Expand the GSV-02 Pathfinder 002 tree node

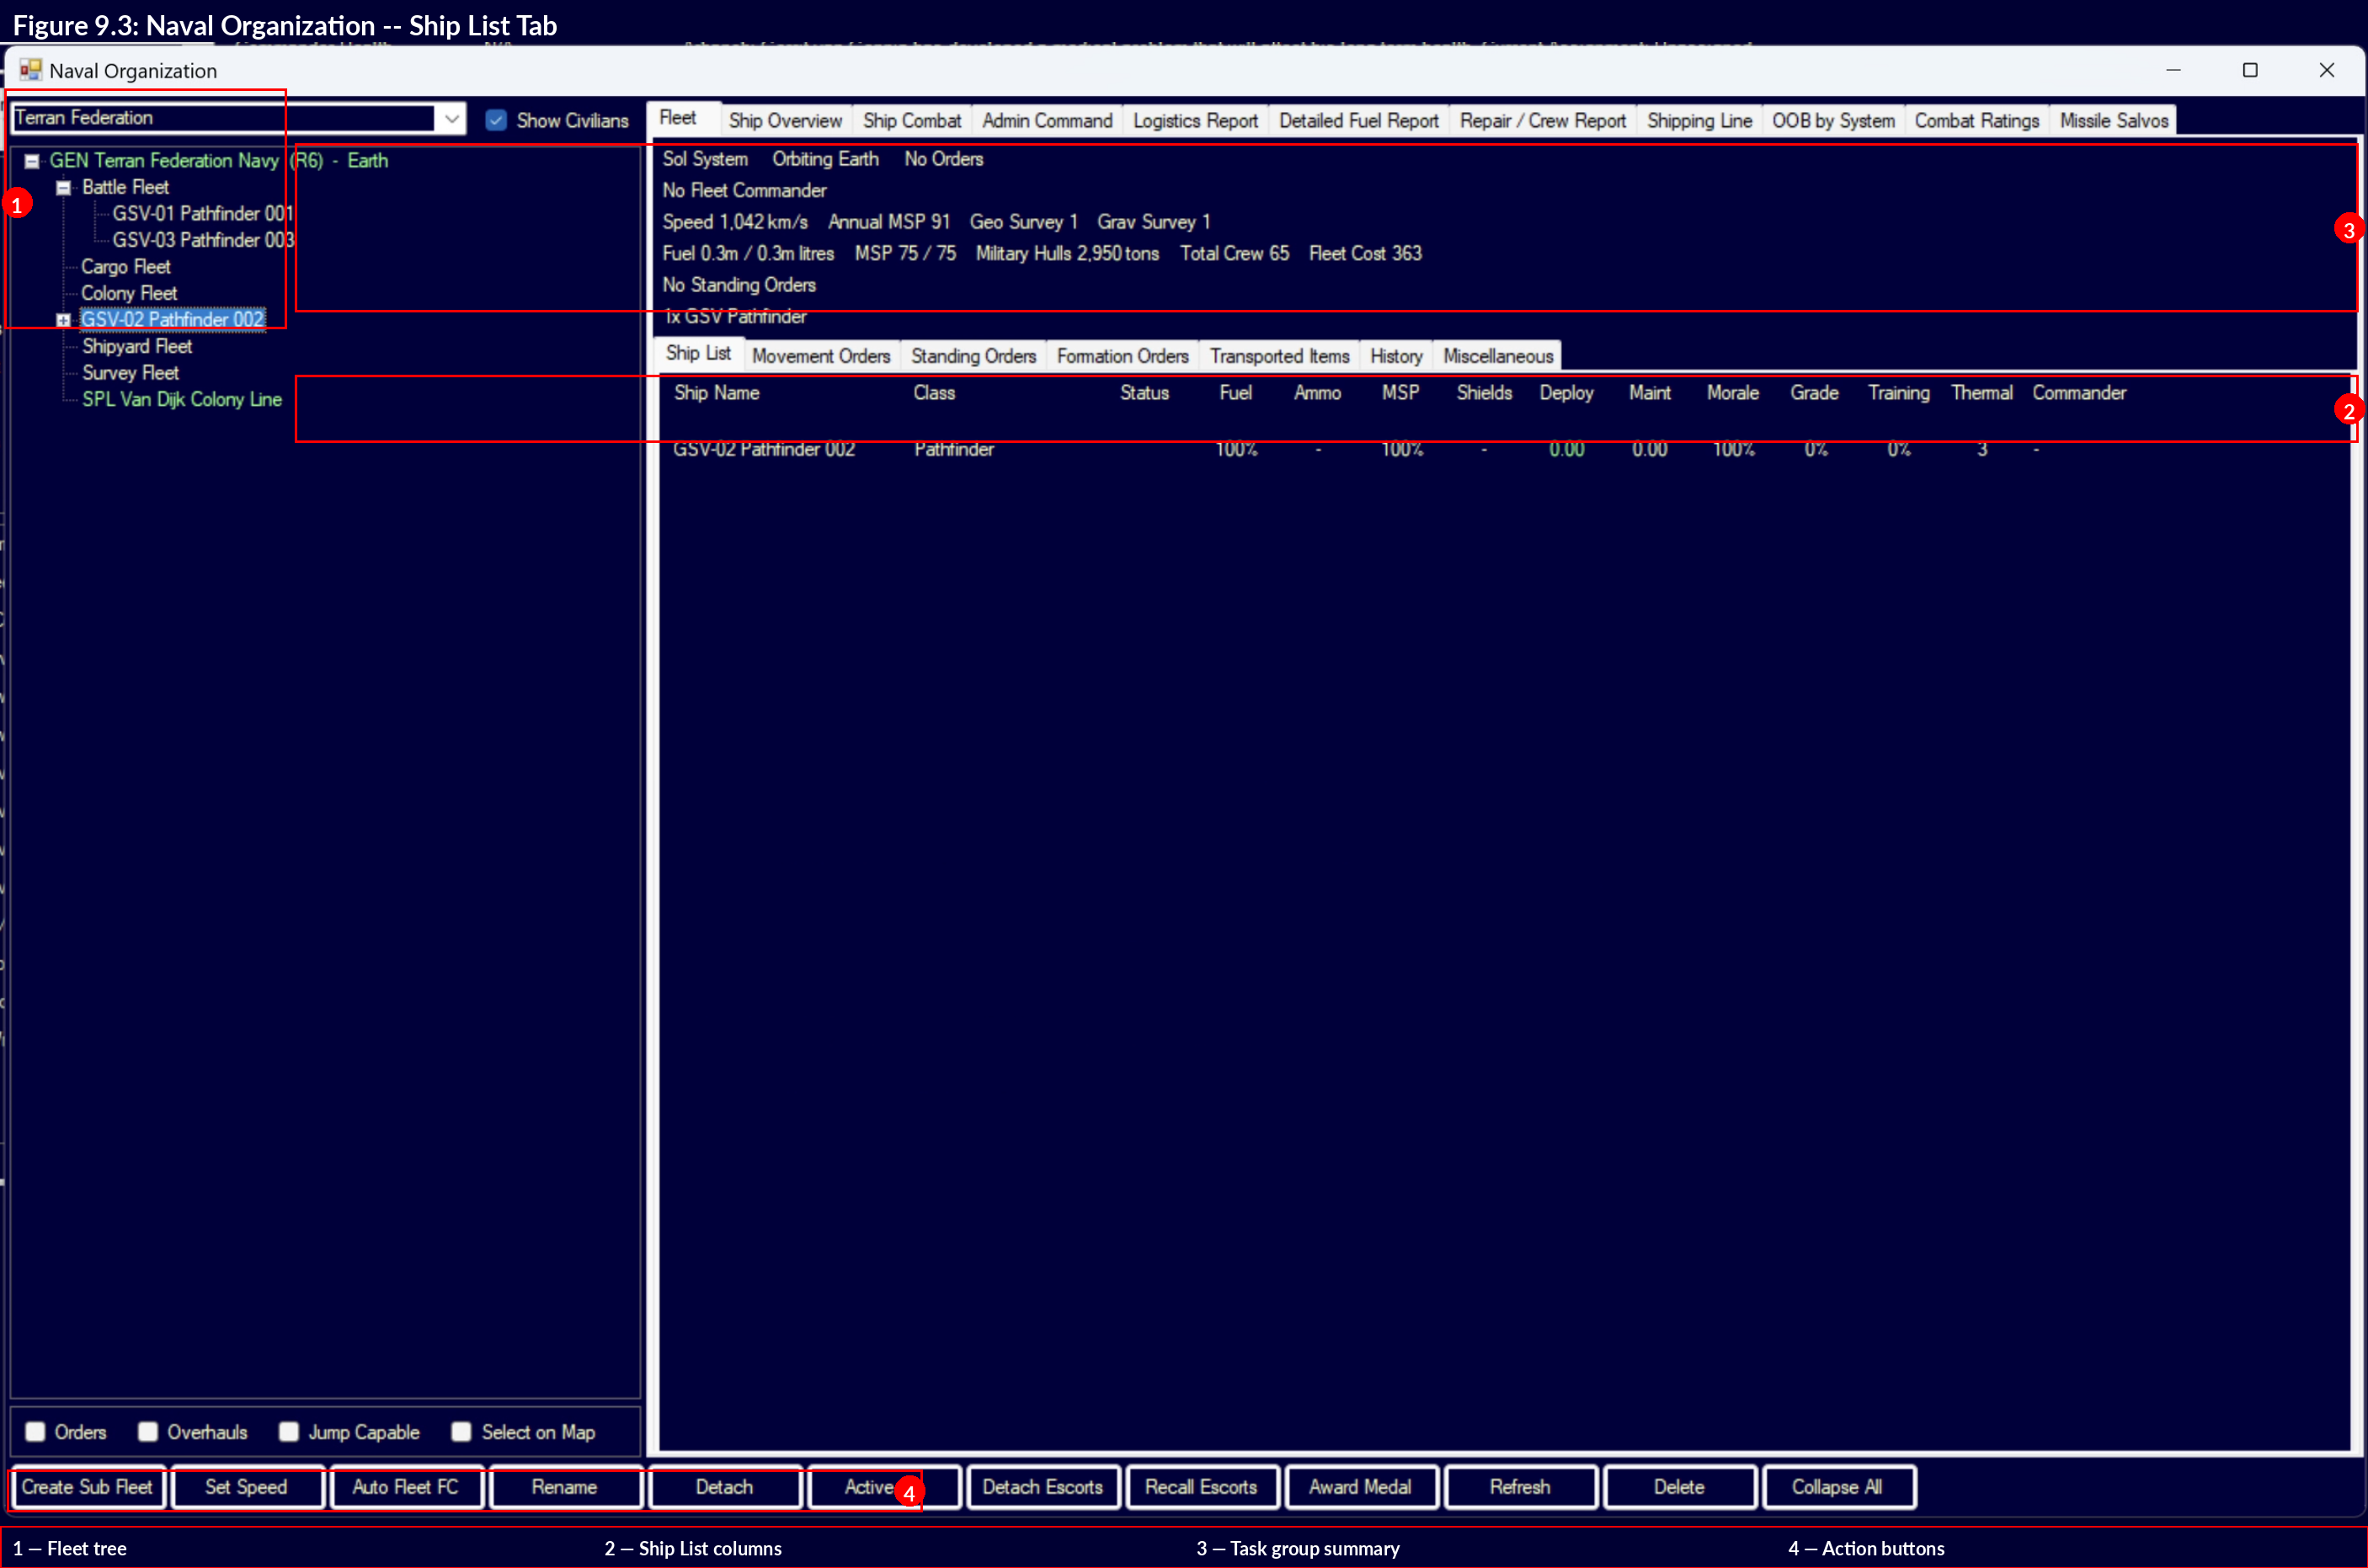coord(63,319)
